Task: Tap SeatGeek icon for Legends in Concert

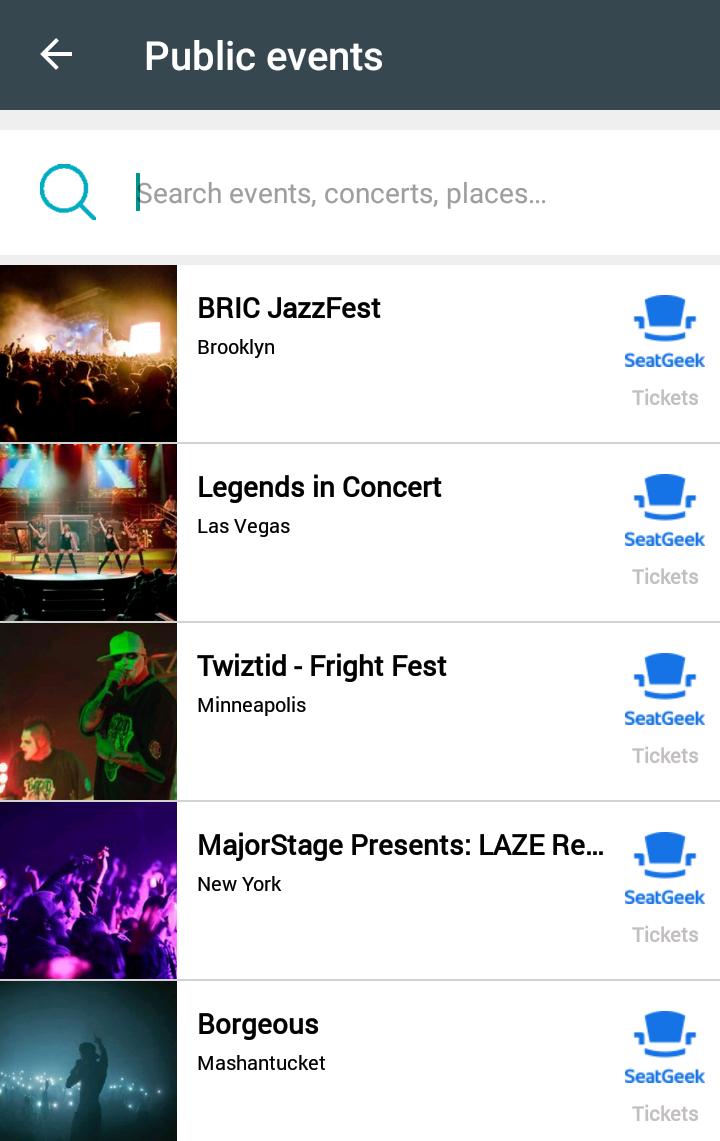Action: (664, 511)
